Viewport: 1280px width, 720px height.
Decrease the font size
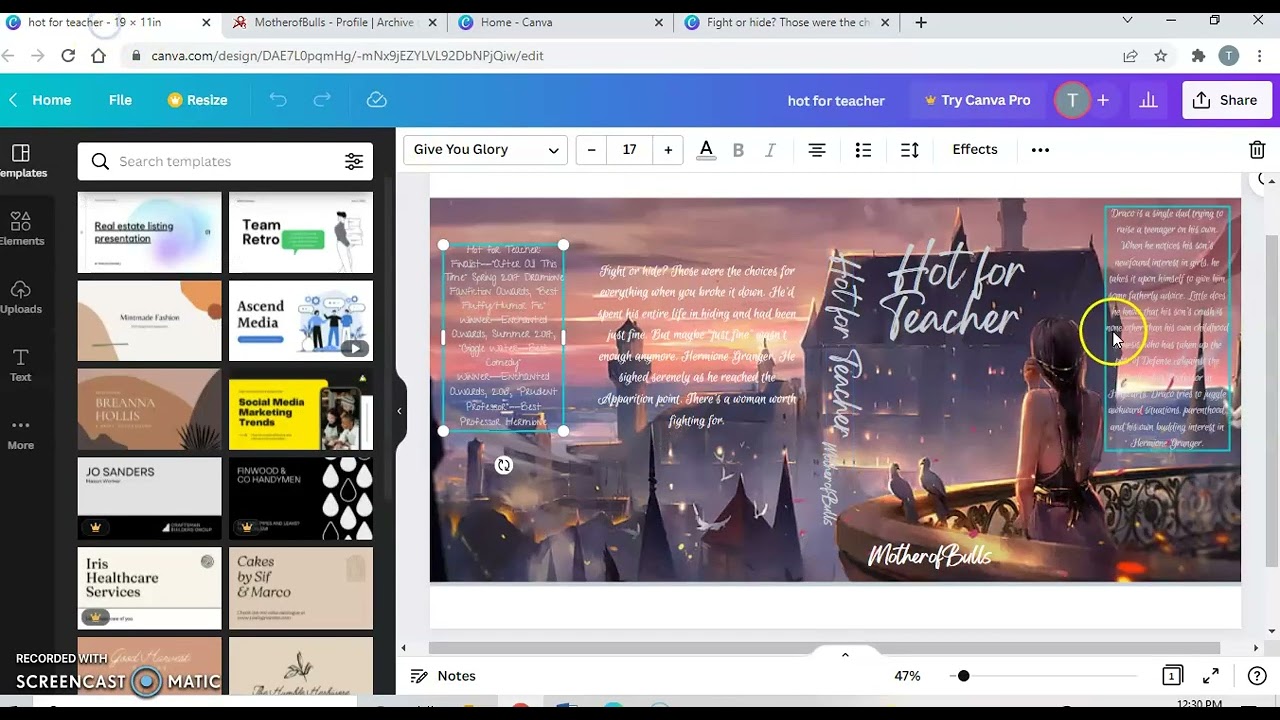pos(591,150)
